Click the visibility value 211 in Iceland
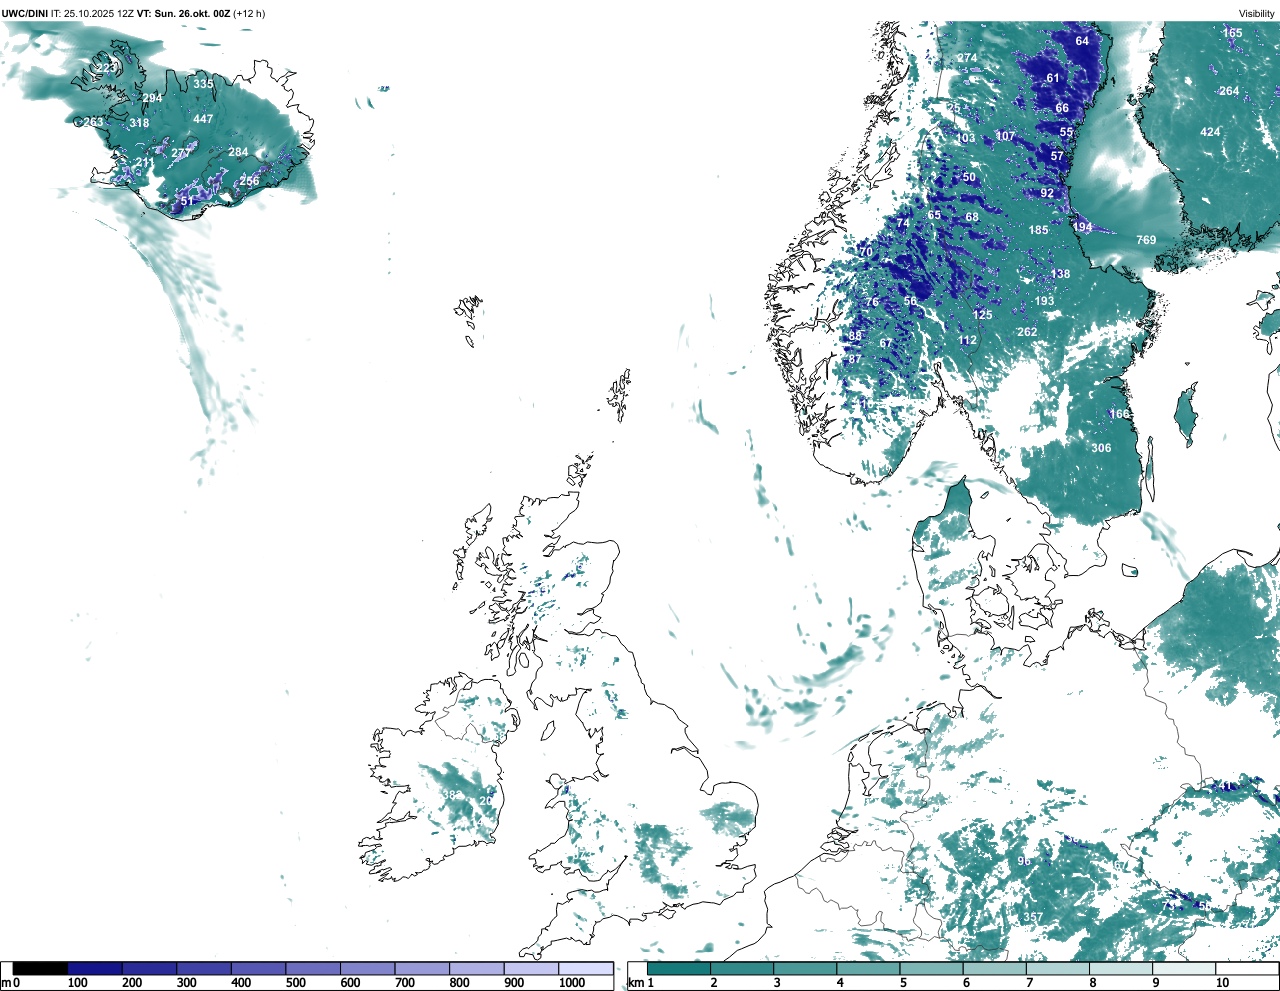1280x991 pixels. pos(145,163)
